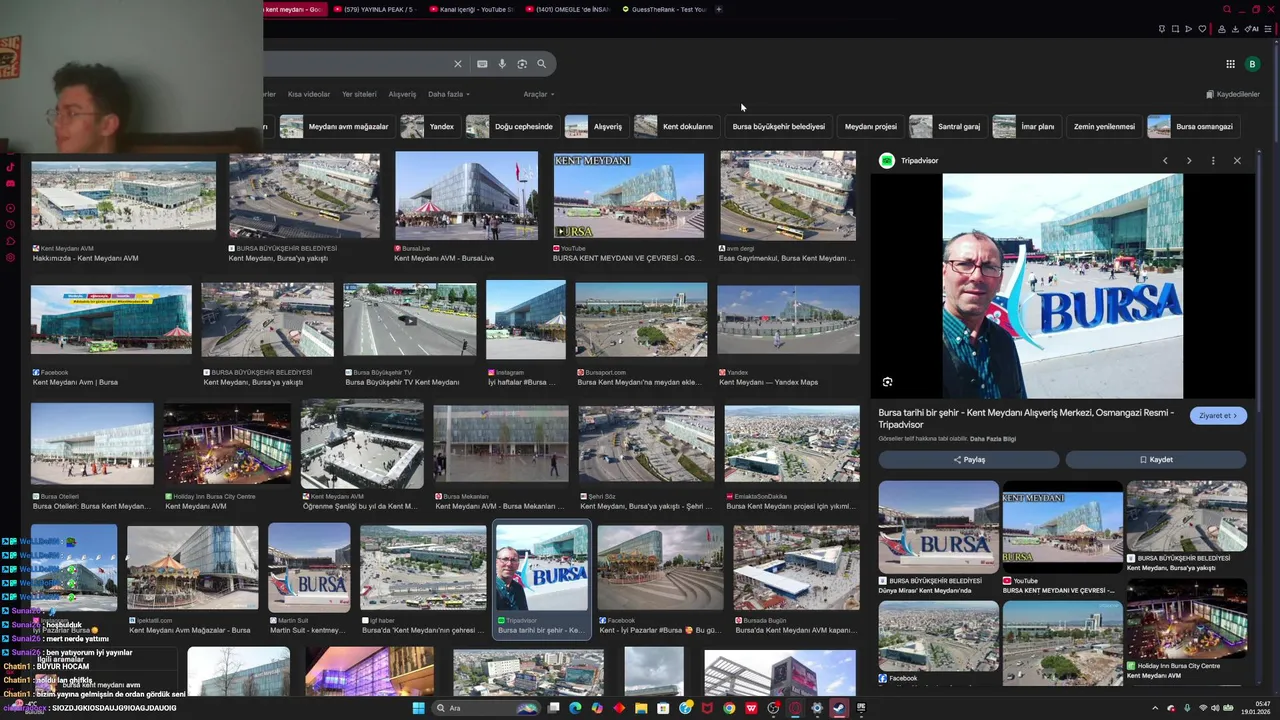Screen dimensions: 1280x720
Task: Open Microsoft Edge from the taskbar
Action: [x=575, y=708]
